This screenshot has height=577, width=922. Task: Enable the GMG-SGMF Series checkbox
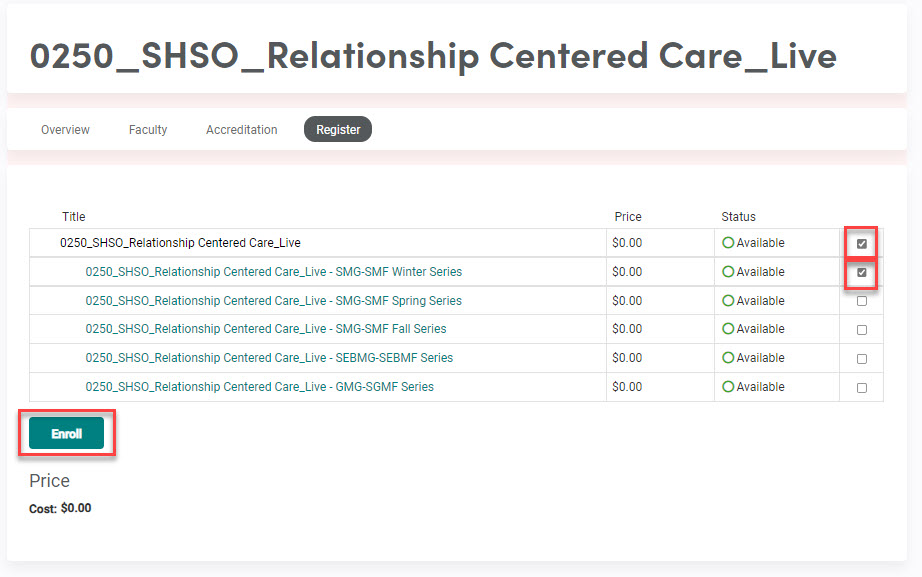click(860, 386)
